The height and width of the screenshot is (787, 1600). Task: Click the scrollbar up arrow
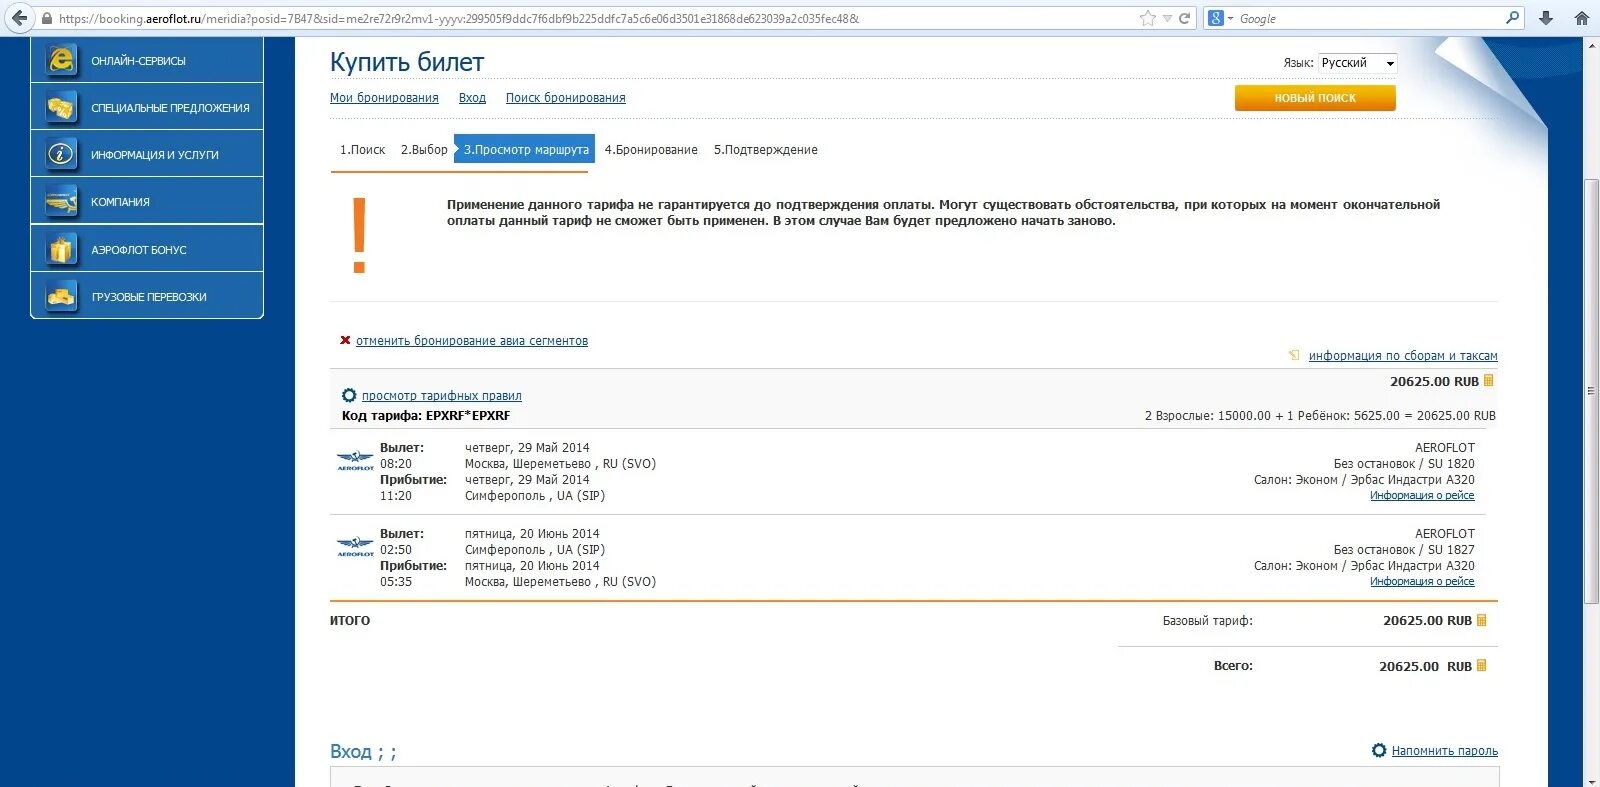[x=1591, y=45]
